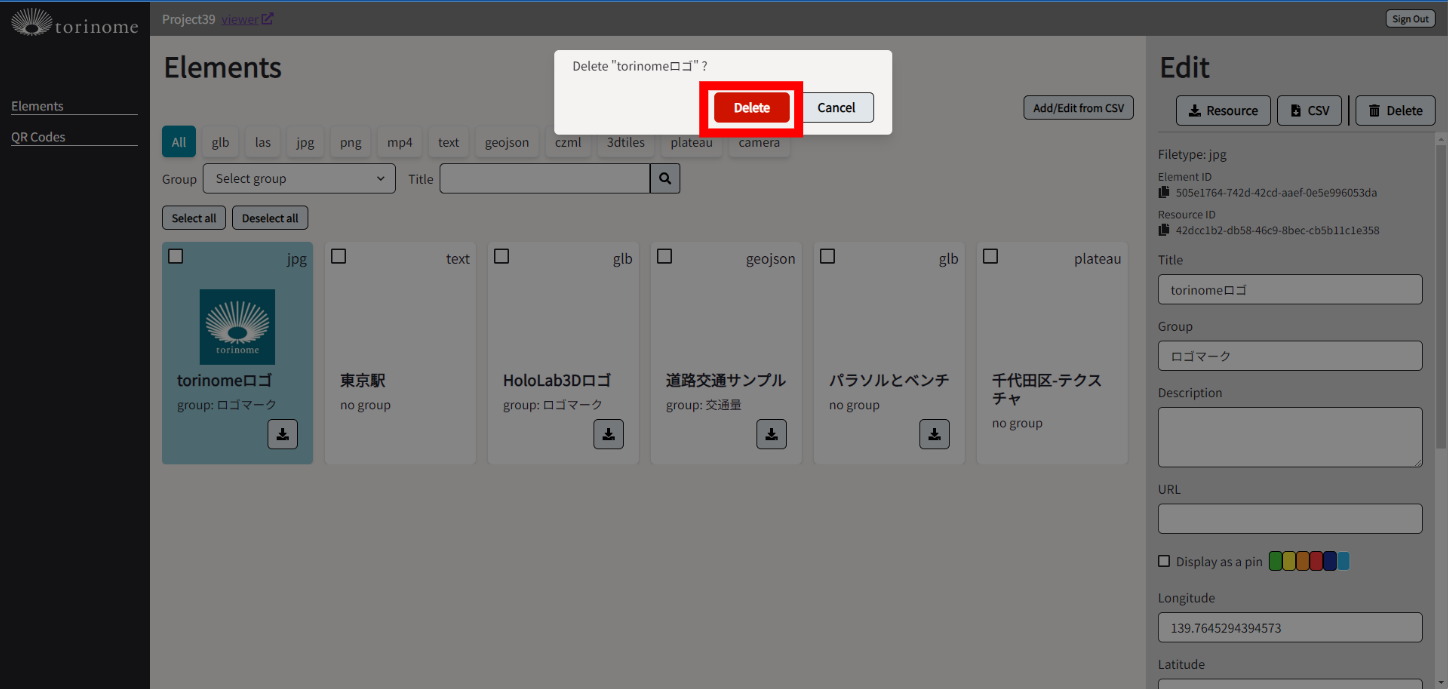Click the Title input field in Edit panel

pos(1289,290)
